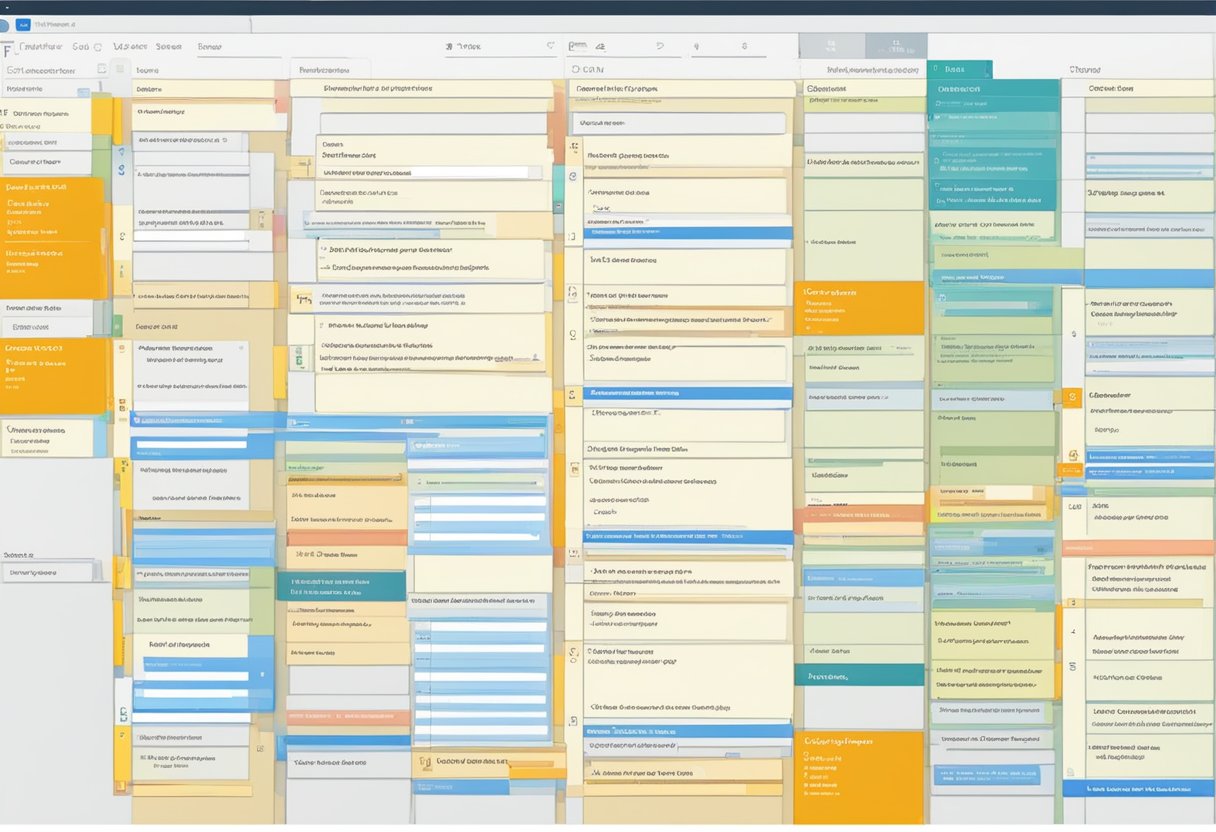Expand the second arrow row in the third column
Viewport: 1216px width, 832px height.
coord(325,268)
